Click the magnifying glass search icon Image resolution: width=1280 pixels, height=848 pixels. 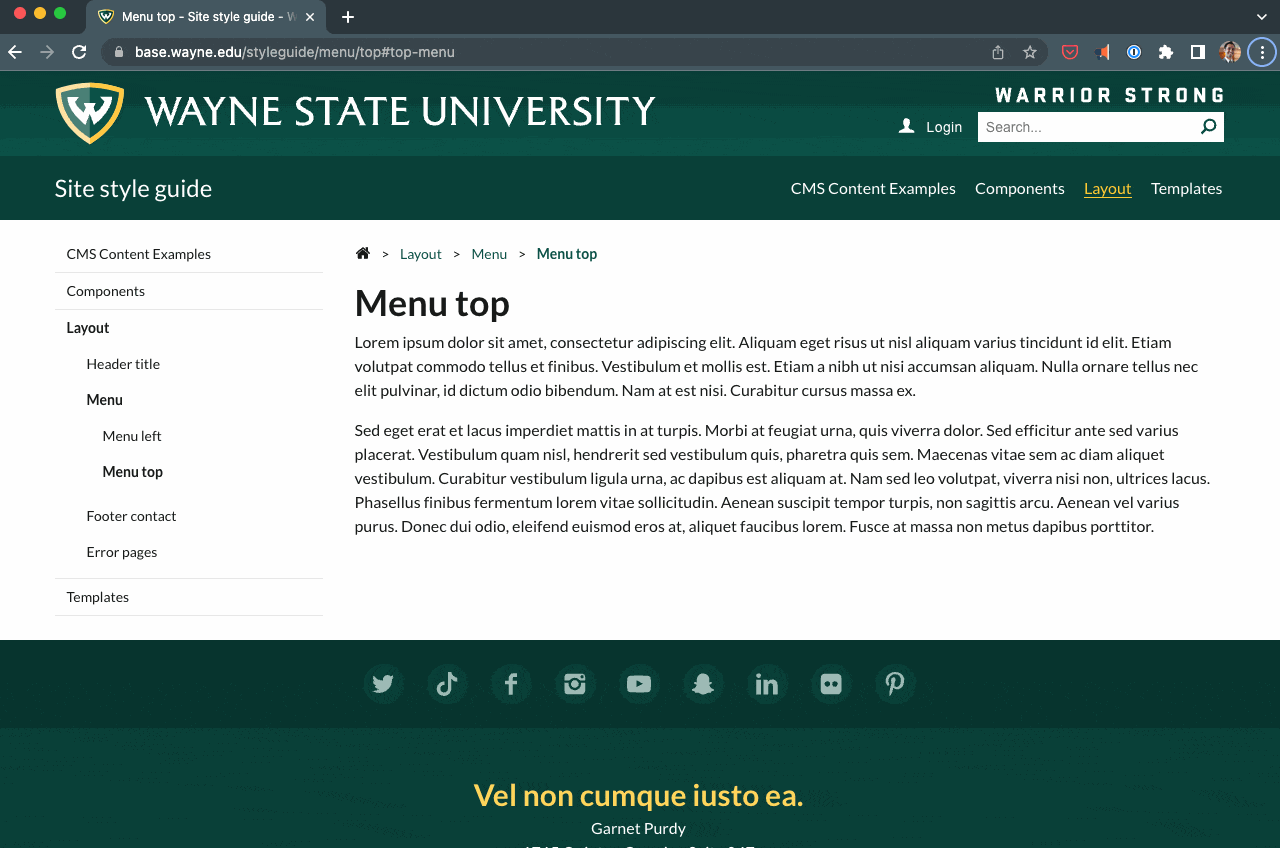click(x=1208, y=126)
